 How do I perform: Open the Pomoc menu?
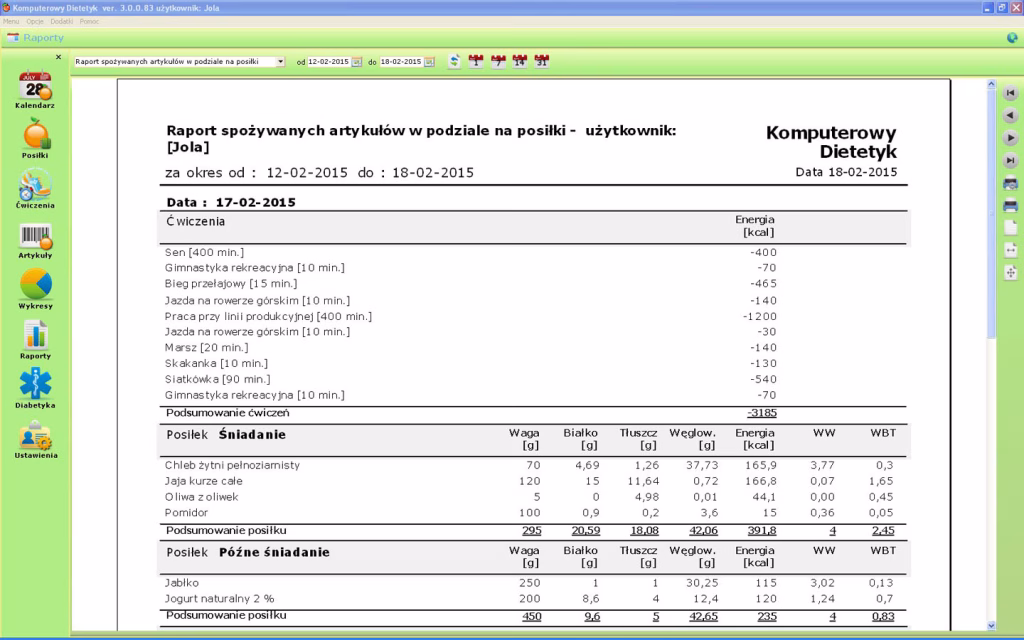(89, 21)
